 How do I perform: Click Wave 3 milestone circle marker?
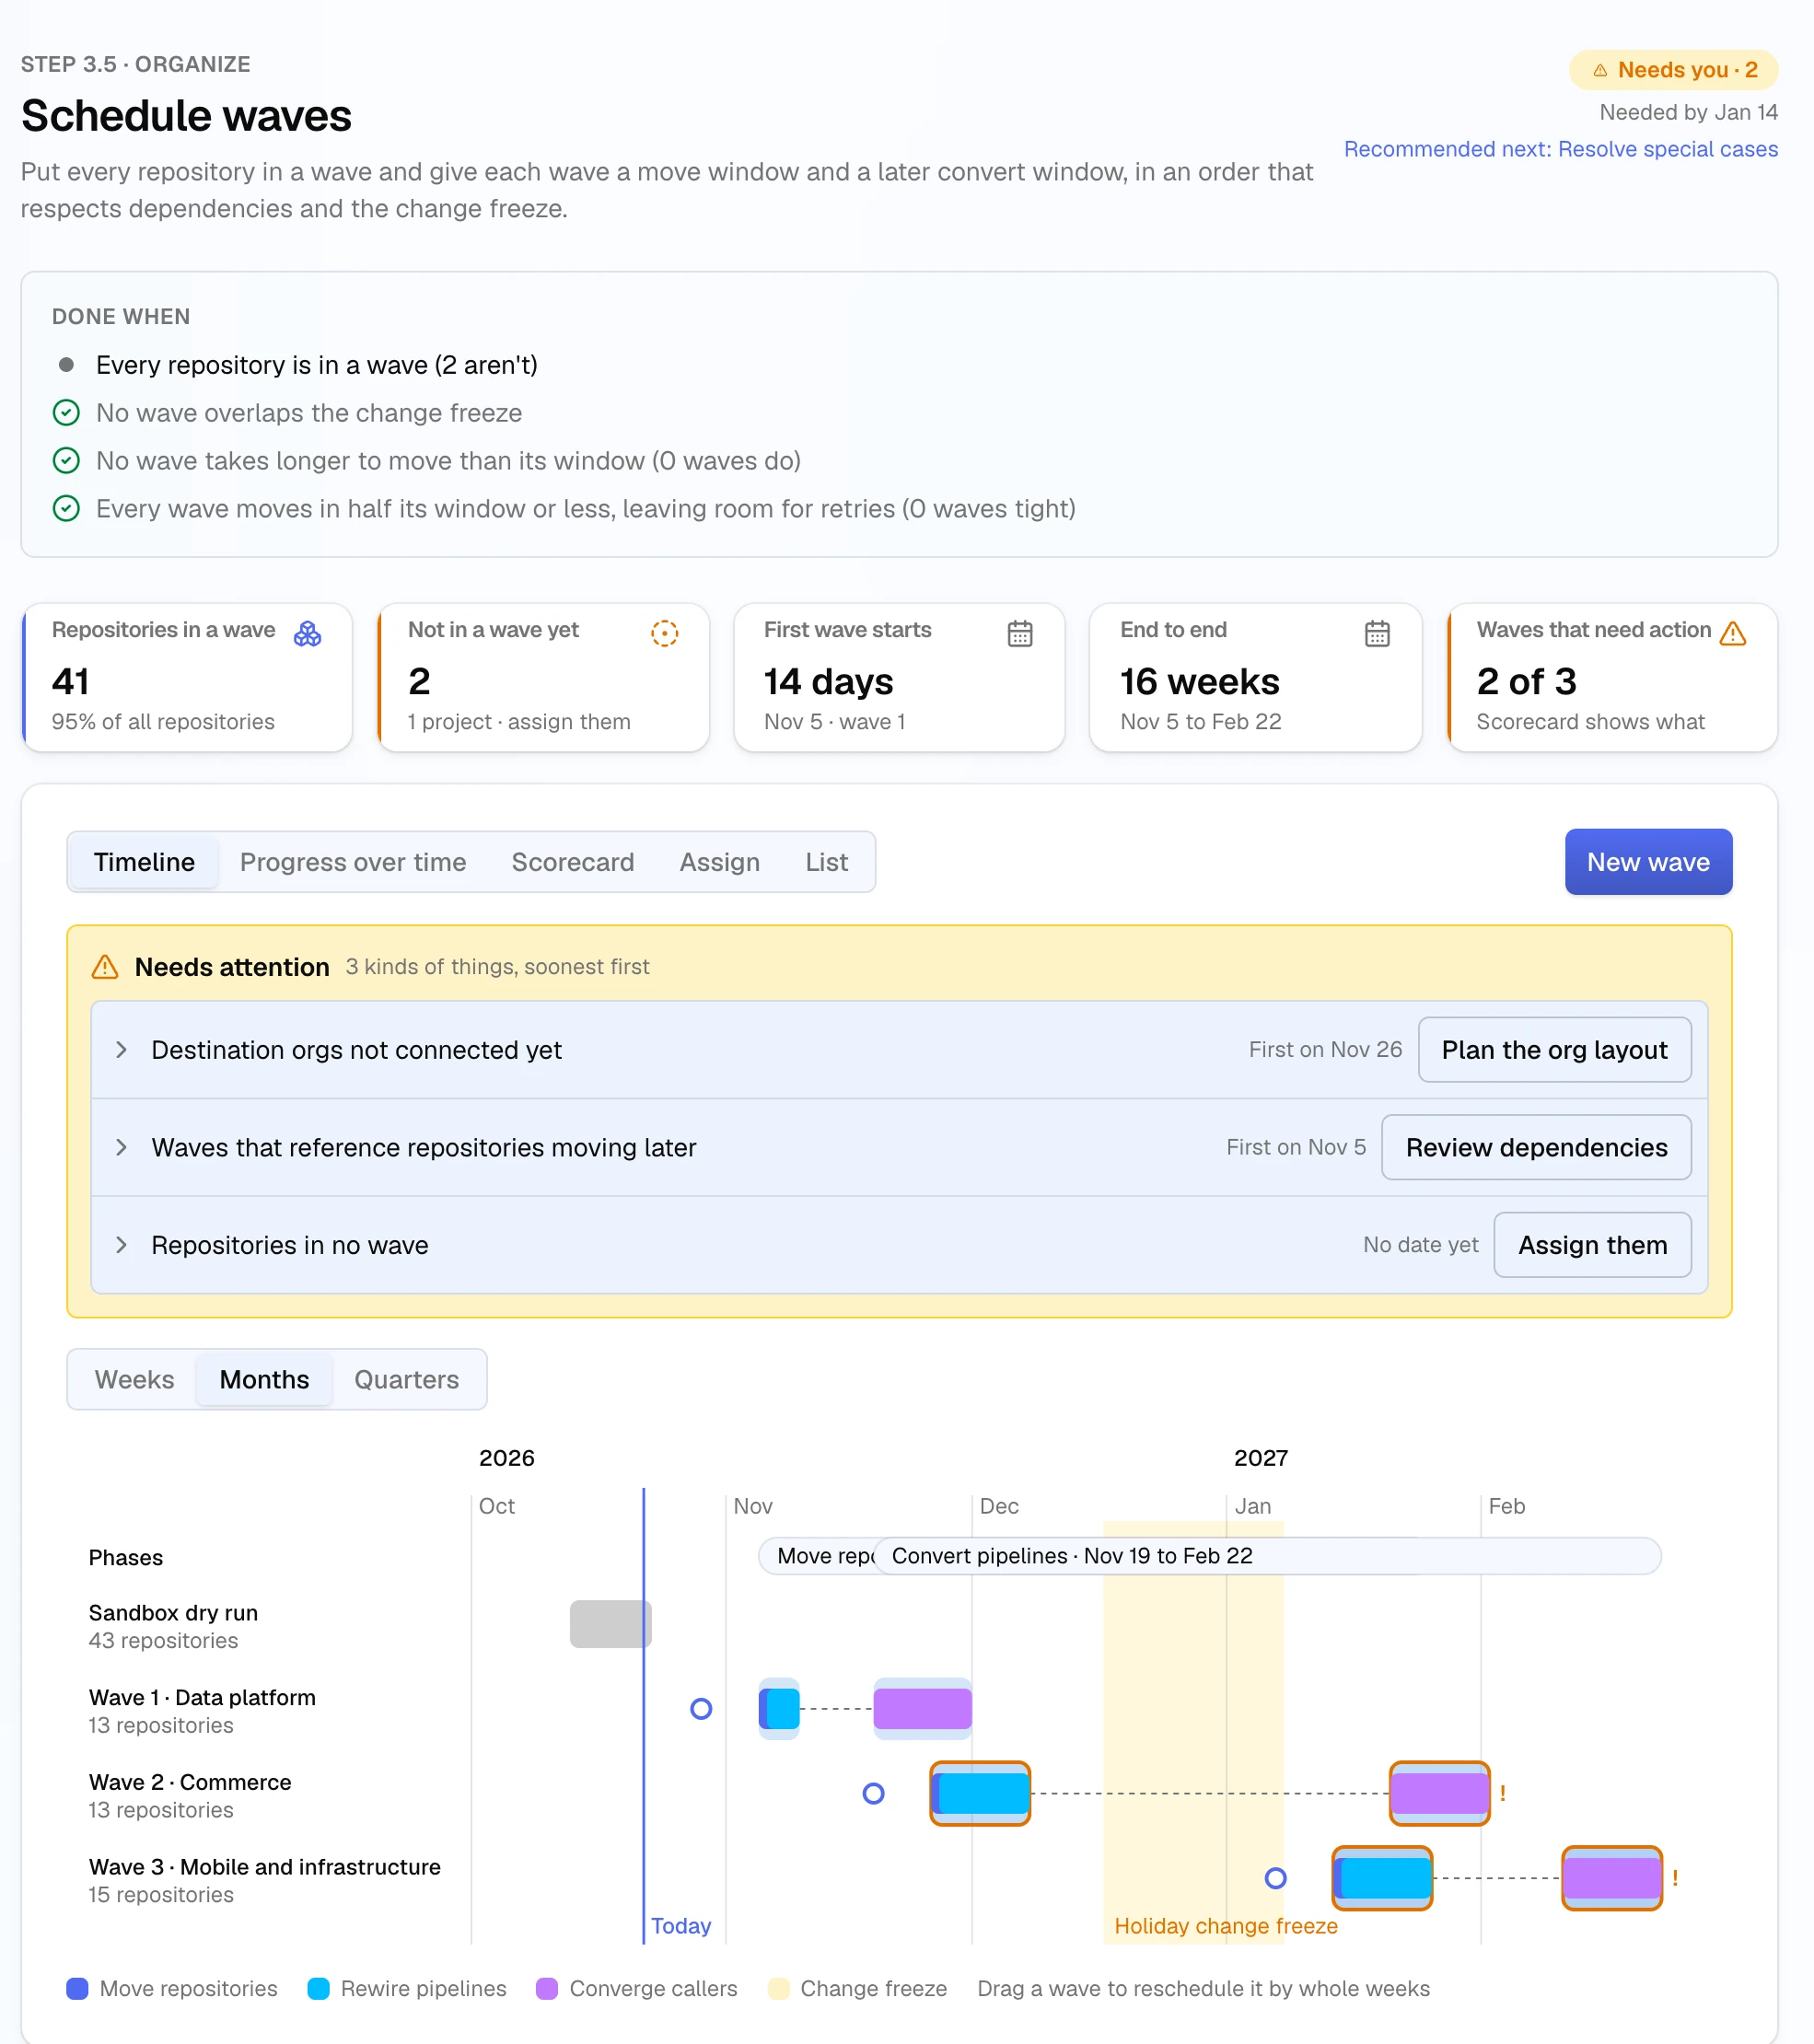point(1275,1879)
